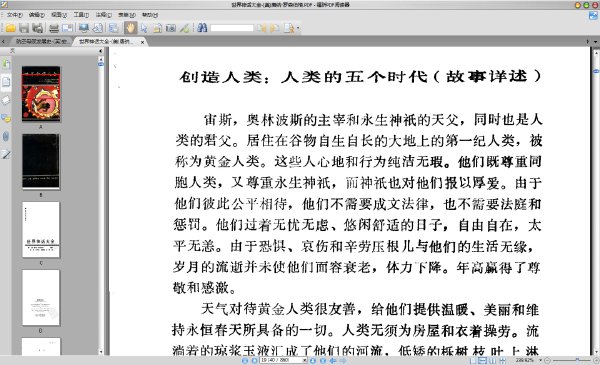Switch to continuous page view
600x365 pixels.
(483, 360)
